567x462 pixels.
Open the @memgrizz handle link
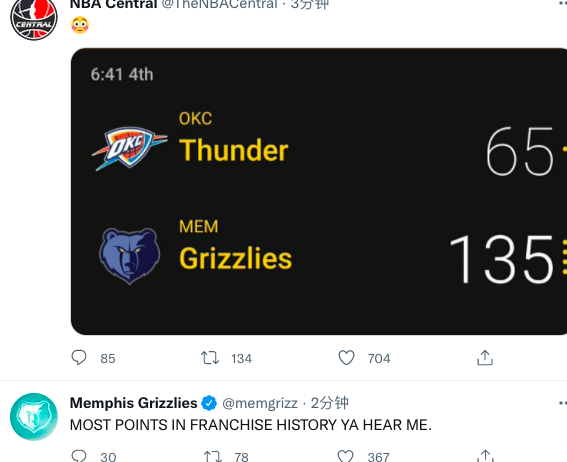260,403
